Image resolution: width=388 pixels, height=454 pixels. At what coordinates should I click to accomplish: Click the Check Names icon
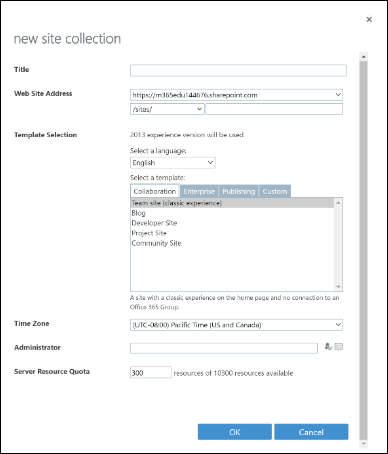tap(328, 347)
